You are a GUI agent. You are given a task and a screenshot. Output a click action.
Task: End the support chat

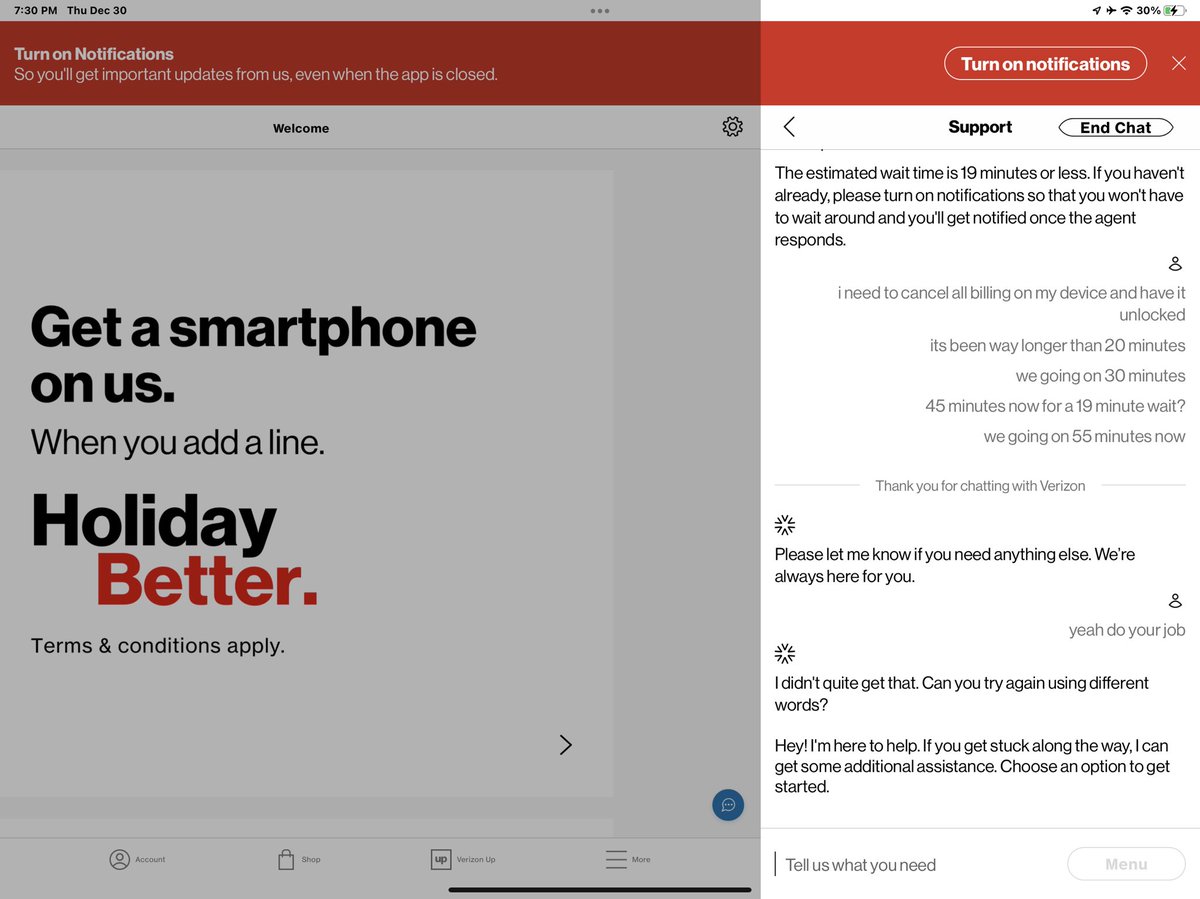[x=1115, y=127]
